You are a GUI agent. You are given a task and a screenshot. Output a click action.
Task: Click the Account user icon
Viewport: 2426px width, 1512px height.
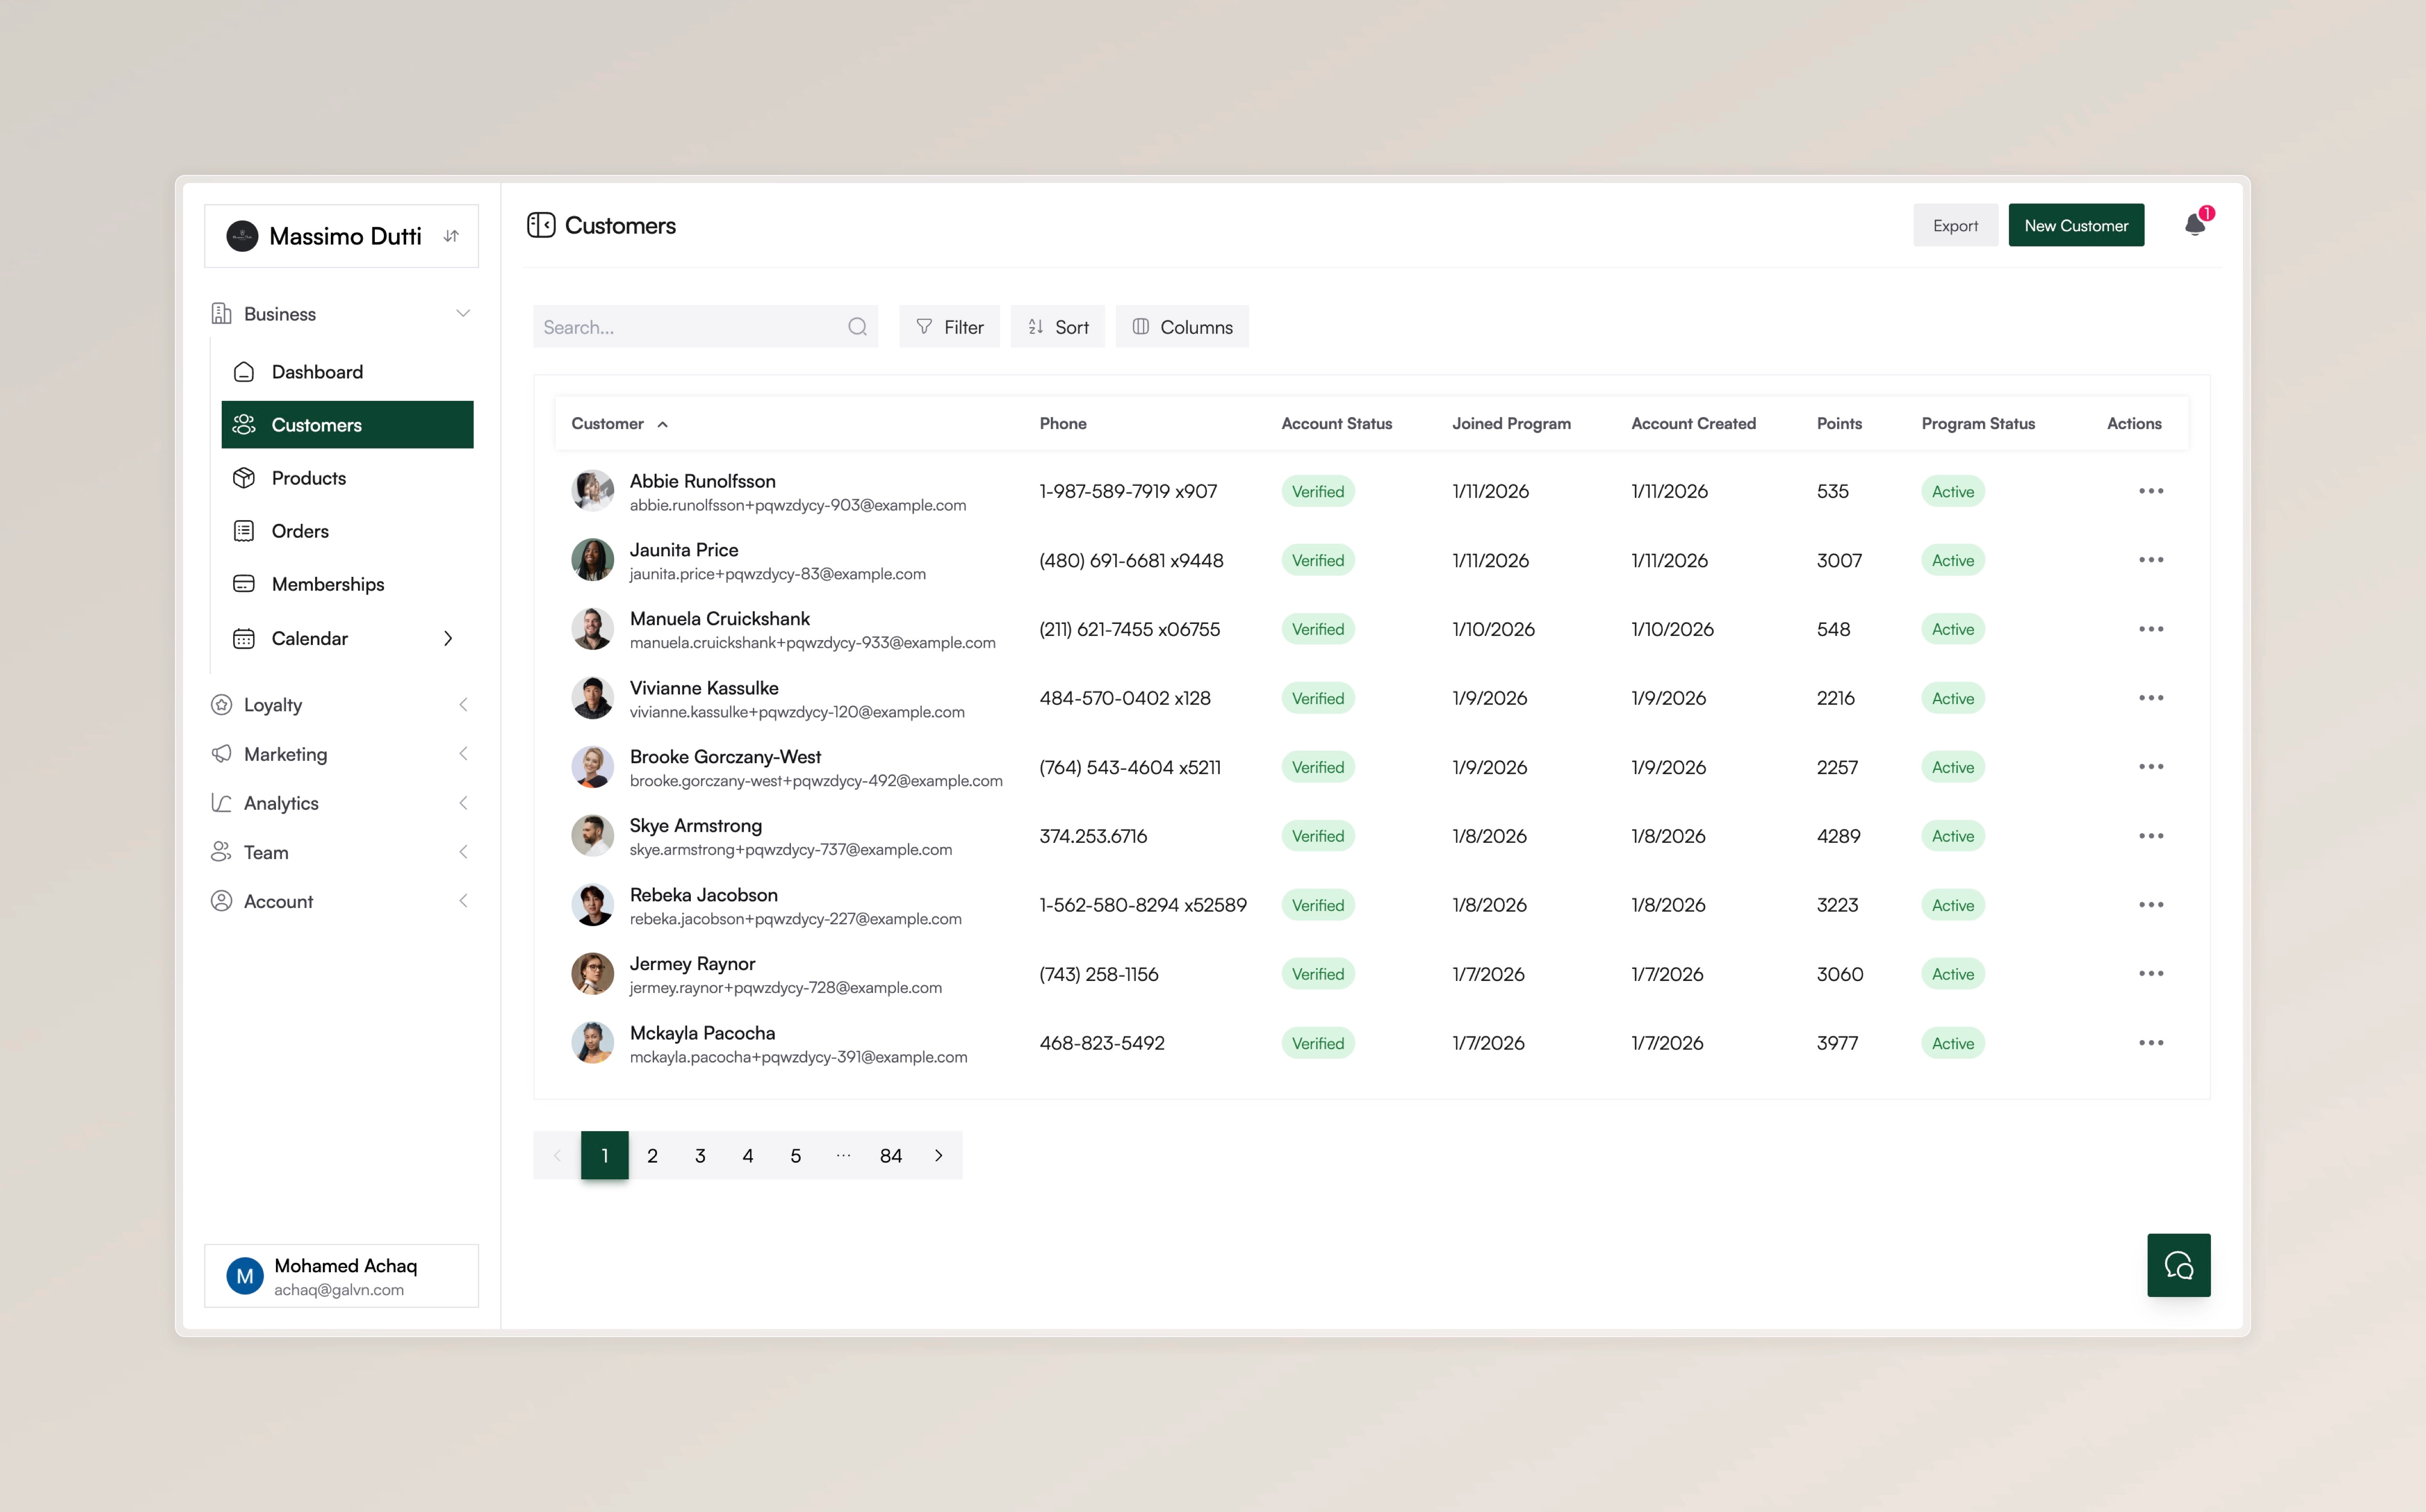point(222,900)
